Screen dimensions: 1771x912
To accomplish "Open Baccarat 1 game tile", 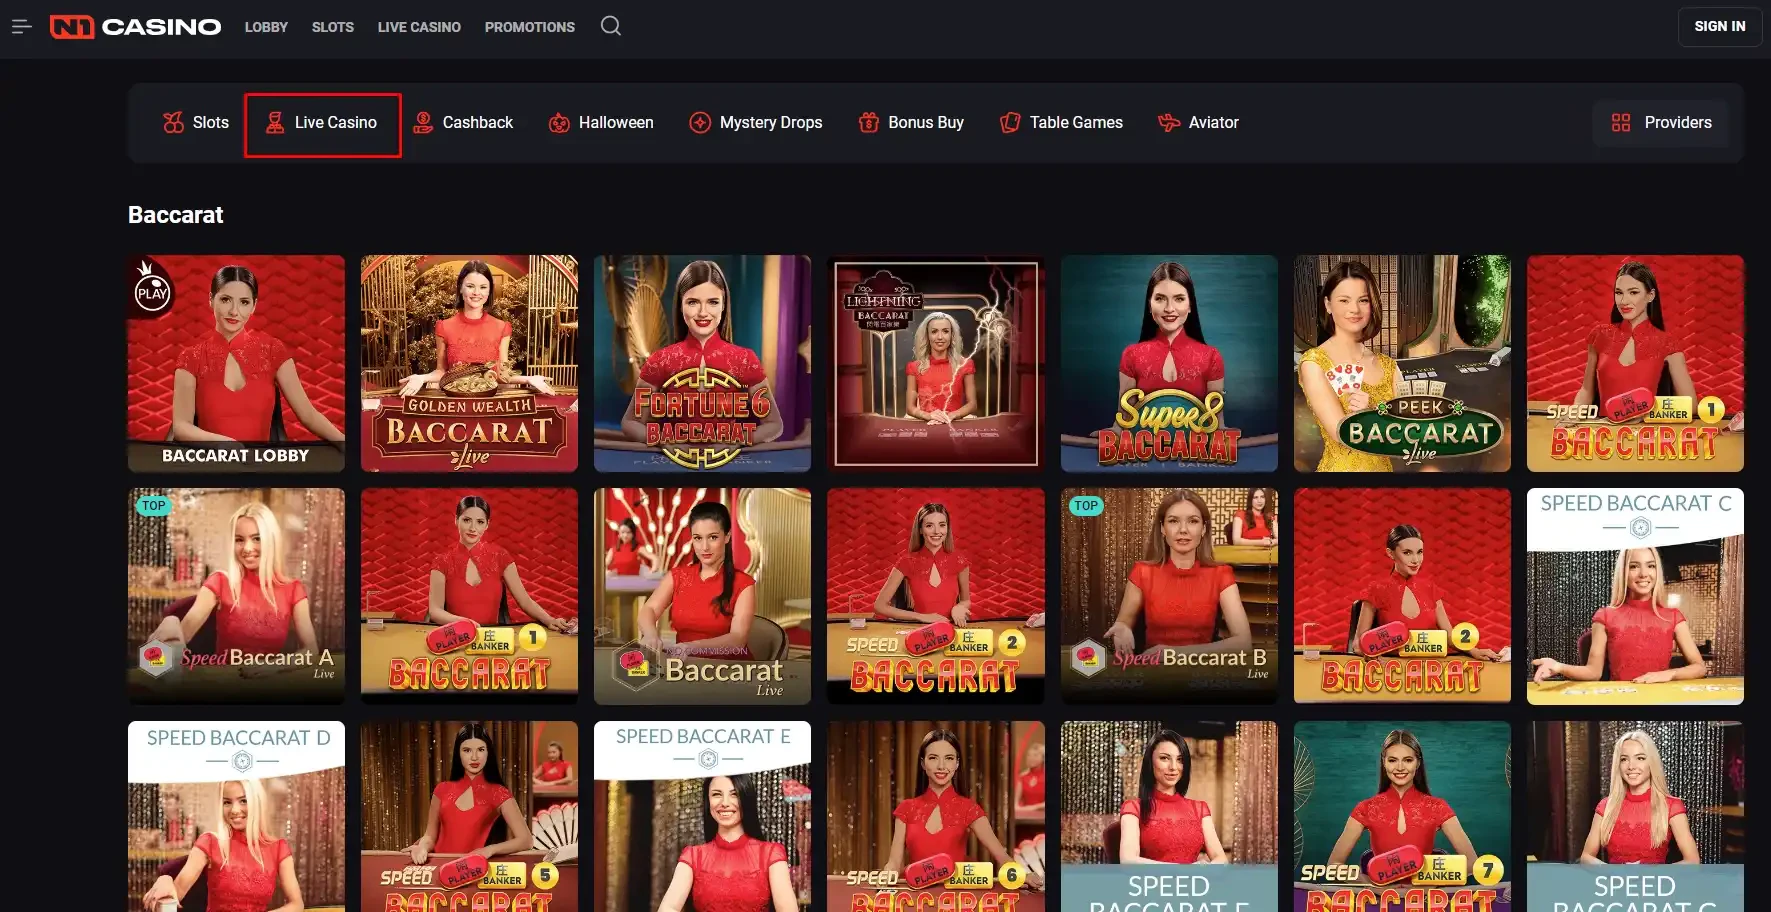I will tap(469, 597).
